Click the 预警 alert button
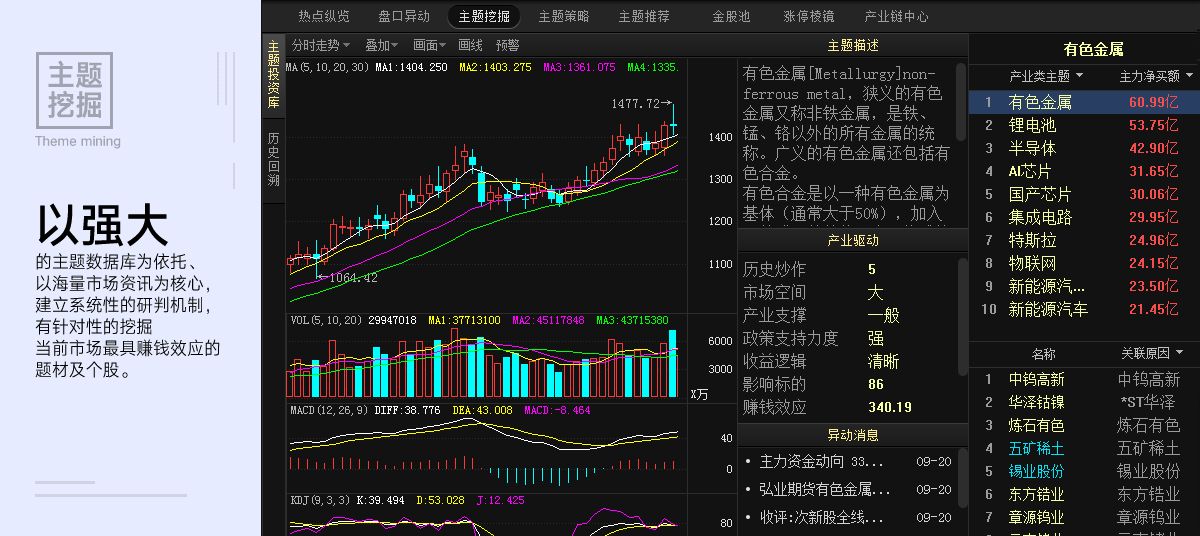 coord(507,45)
